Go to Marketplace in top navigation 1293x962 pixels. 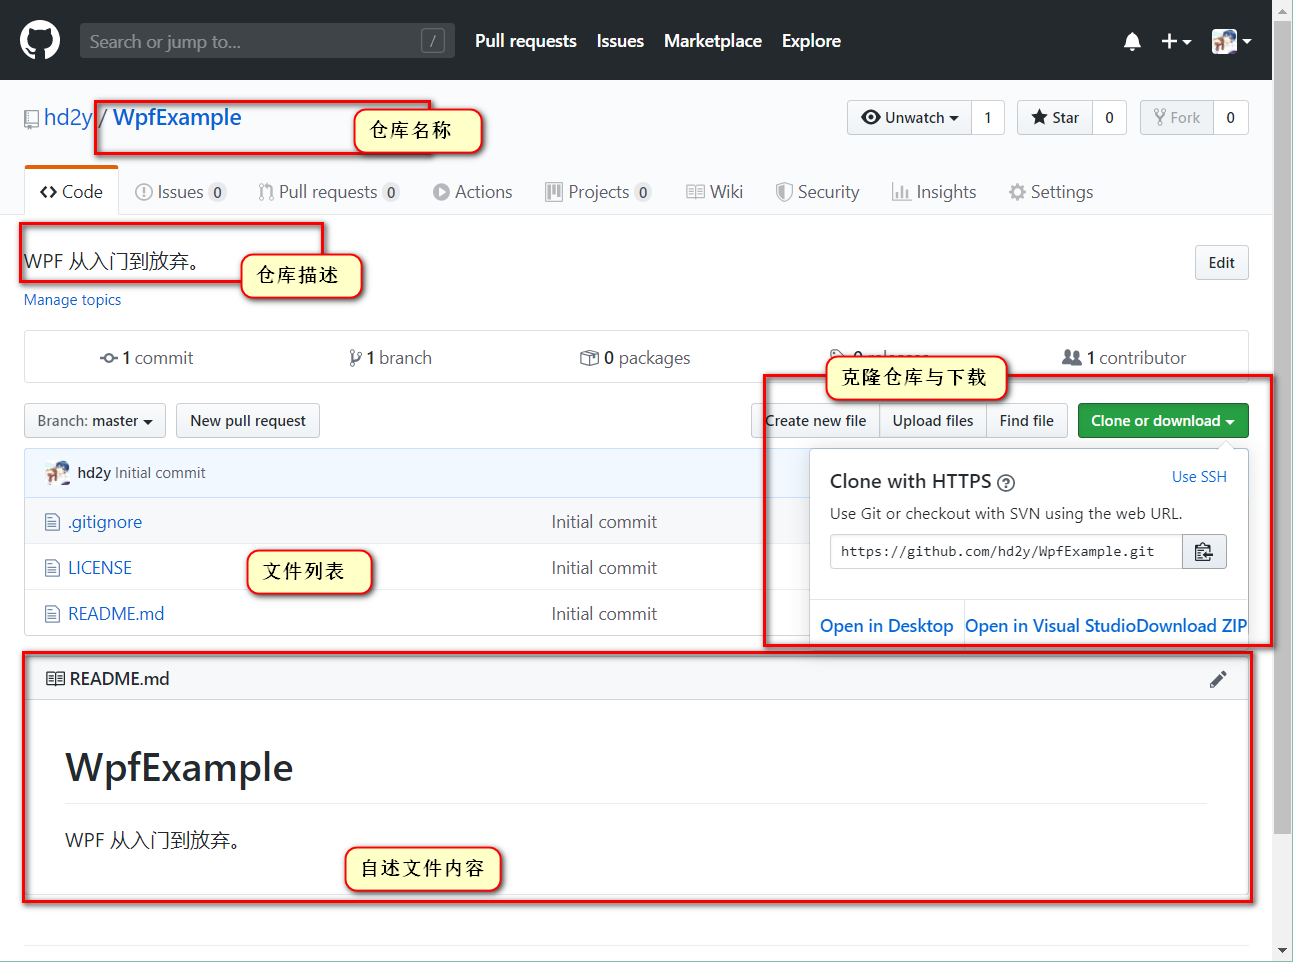tap(713, 41)
